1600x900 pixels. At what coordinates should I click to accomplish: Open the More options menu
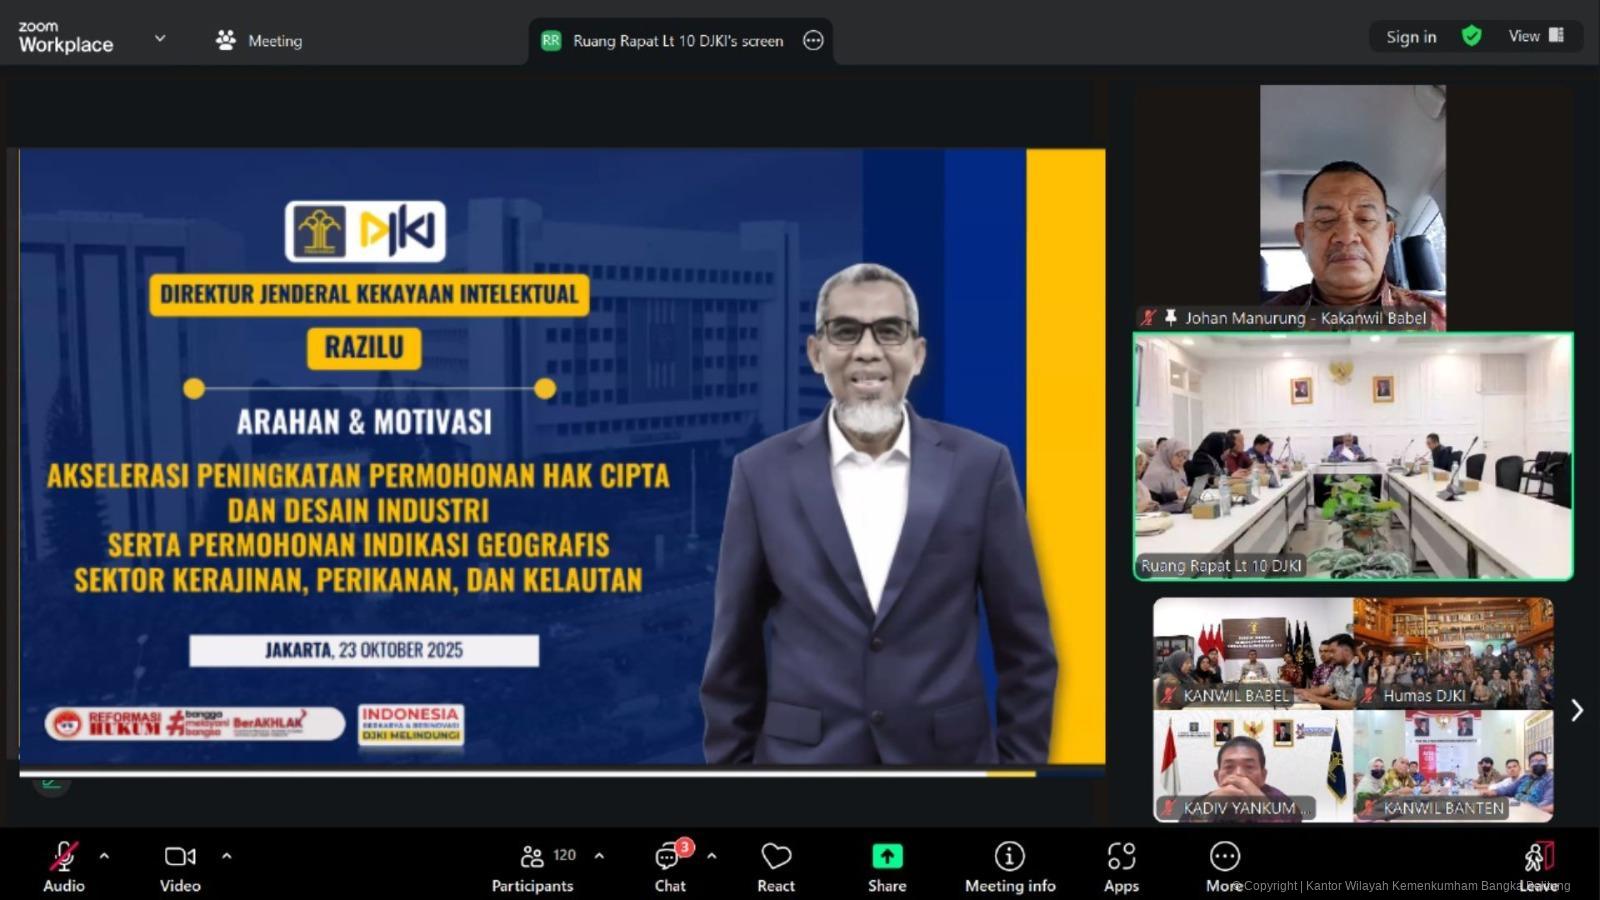[1224, 867]
